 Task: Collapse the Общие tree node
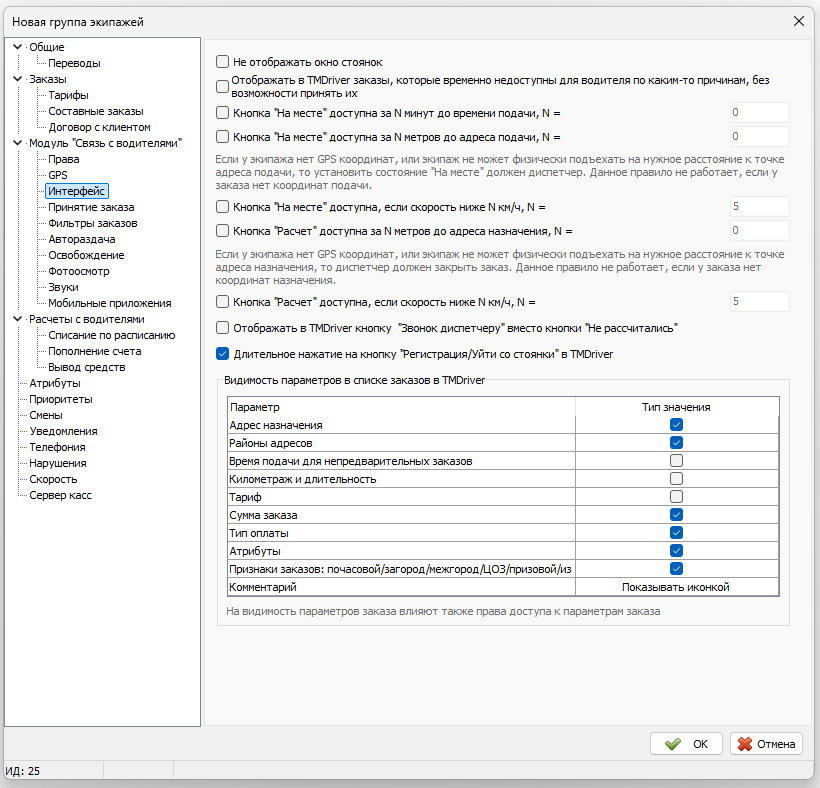[17, 47]
